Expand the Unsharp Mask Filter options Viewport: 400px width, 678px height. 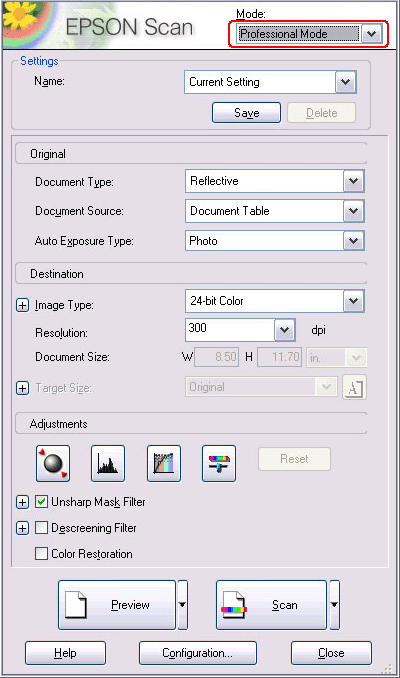click(x=22, y=502)
